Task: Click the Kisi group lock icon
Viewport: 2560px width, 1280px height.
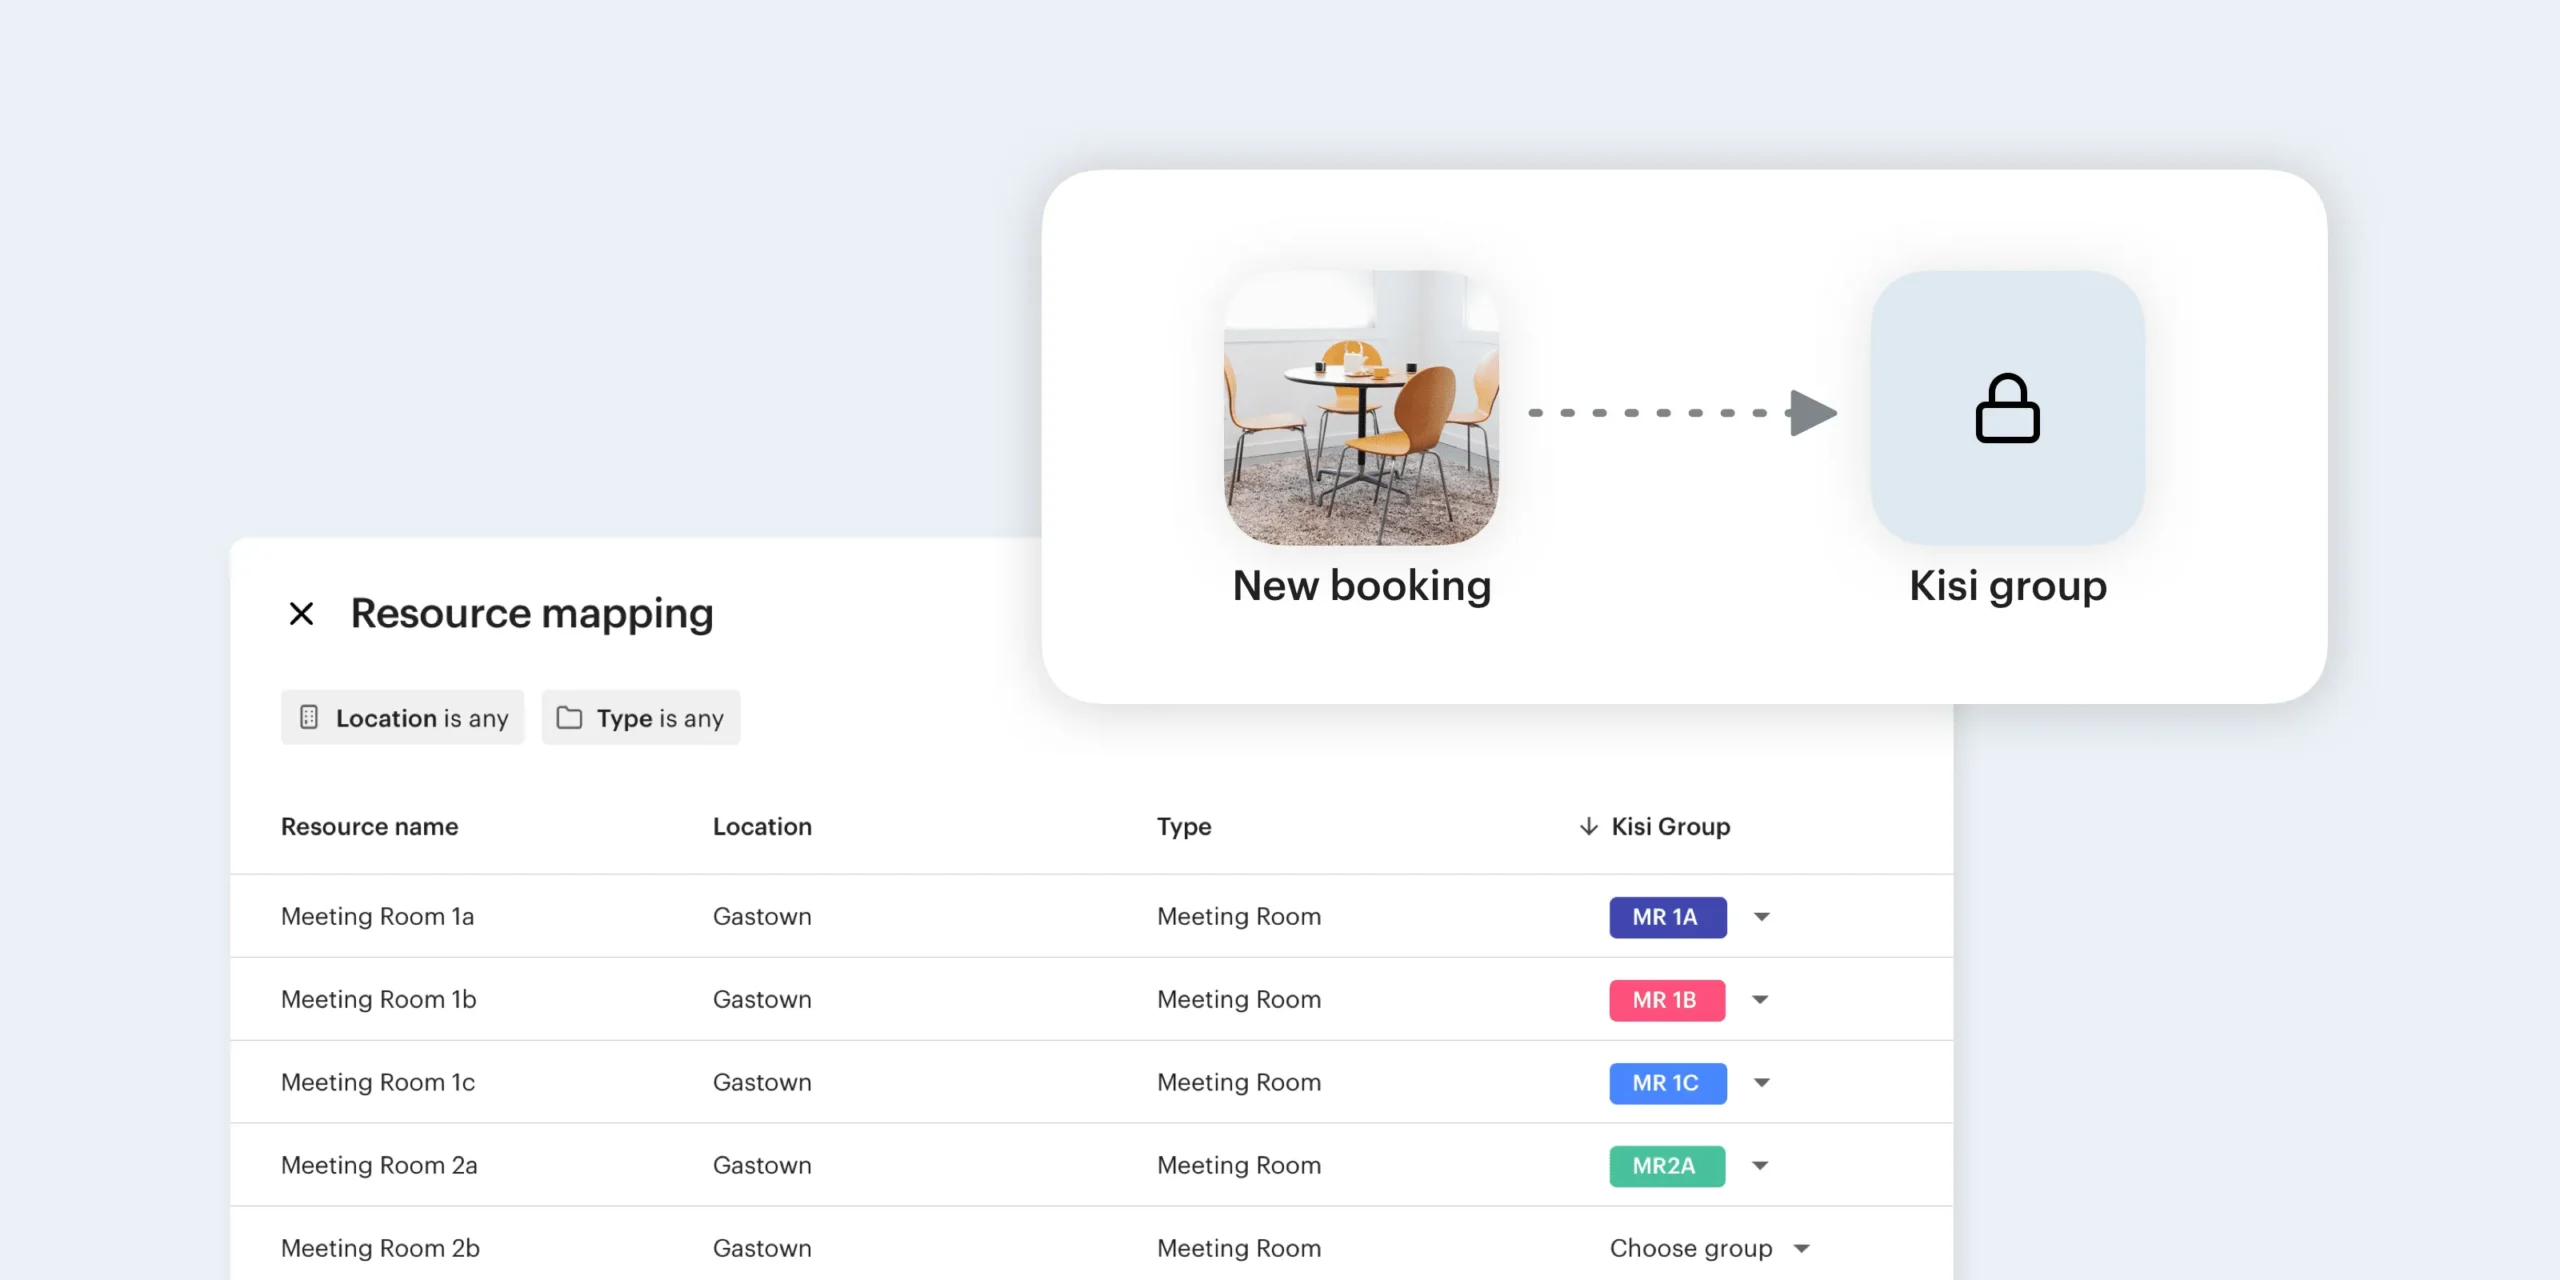Action: pos(2007,408)
